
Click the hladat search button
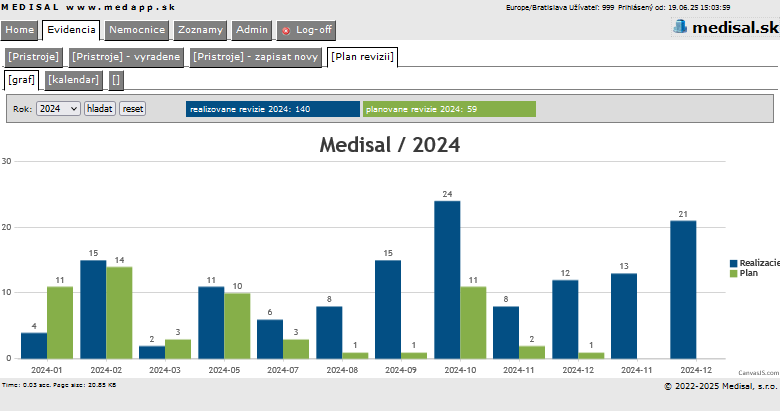[99, 108]
